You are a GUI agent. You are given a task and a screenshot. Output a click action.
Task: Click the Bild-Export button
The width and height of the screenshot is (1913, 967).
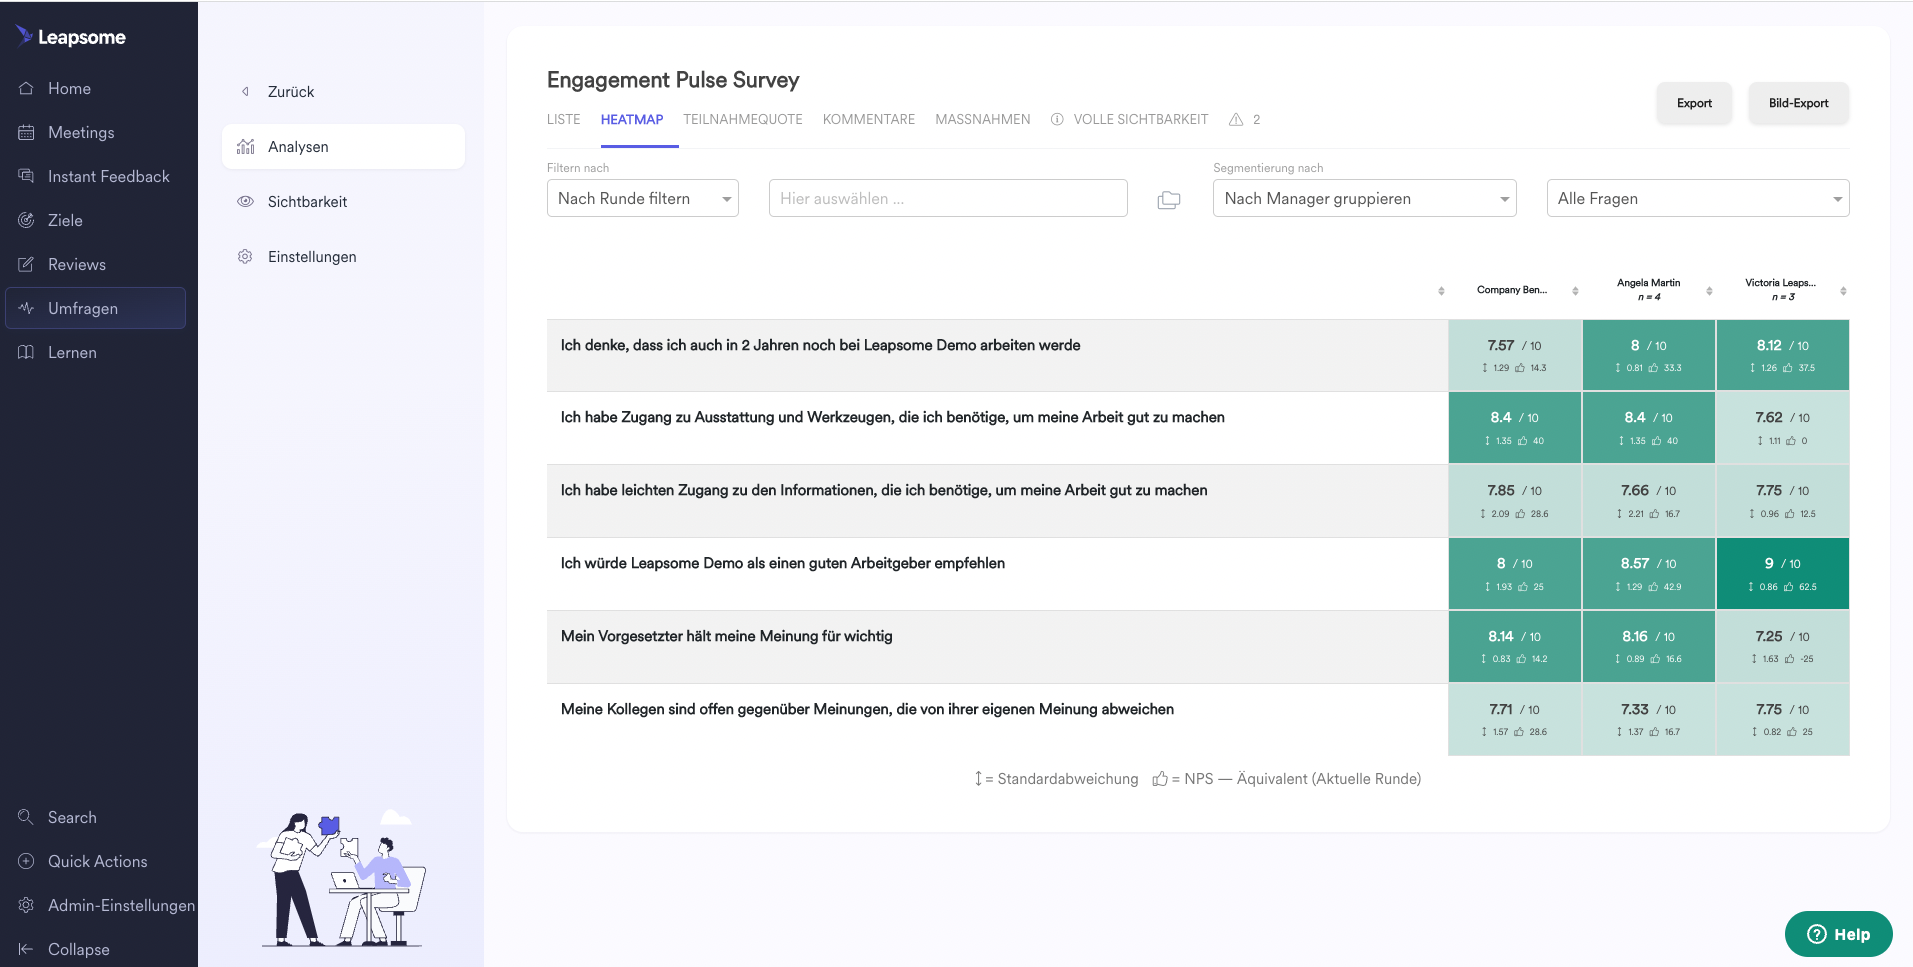pos(1798,104)
